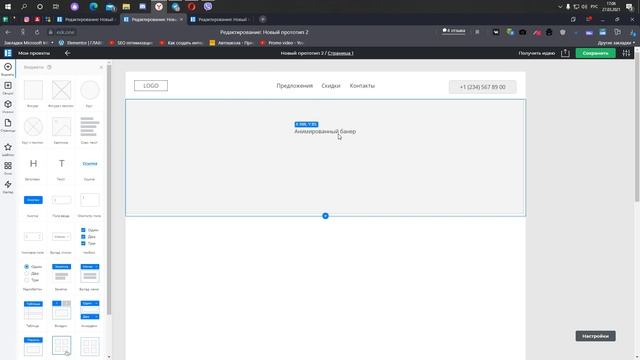Select the plain shape element
Screen dimensions: 640x360
33,90
